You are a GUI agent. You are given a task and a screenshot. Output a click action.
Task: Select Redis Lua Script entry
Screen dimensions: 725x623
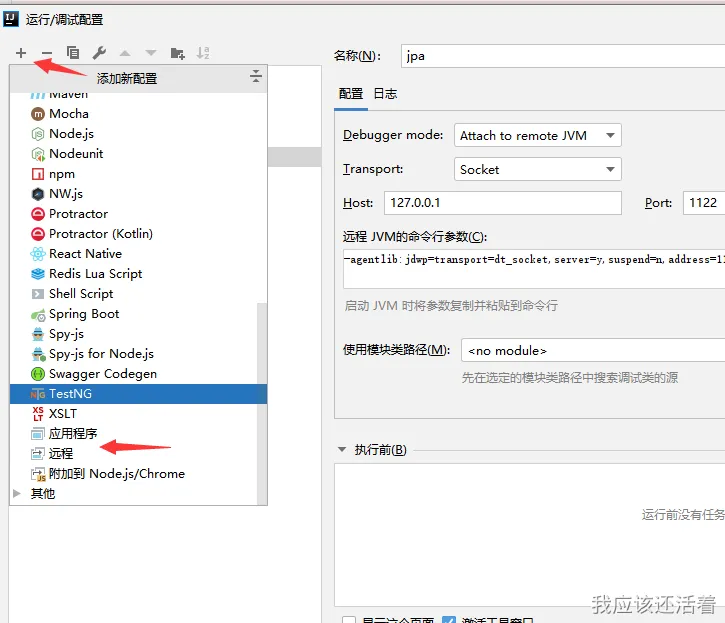(x=138, y=274)
